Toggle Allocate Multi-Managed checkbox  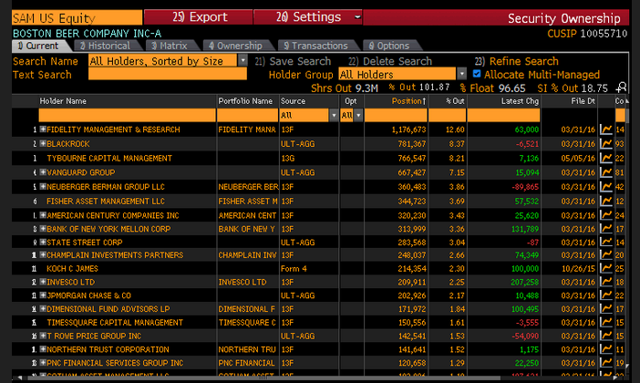476,74
